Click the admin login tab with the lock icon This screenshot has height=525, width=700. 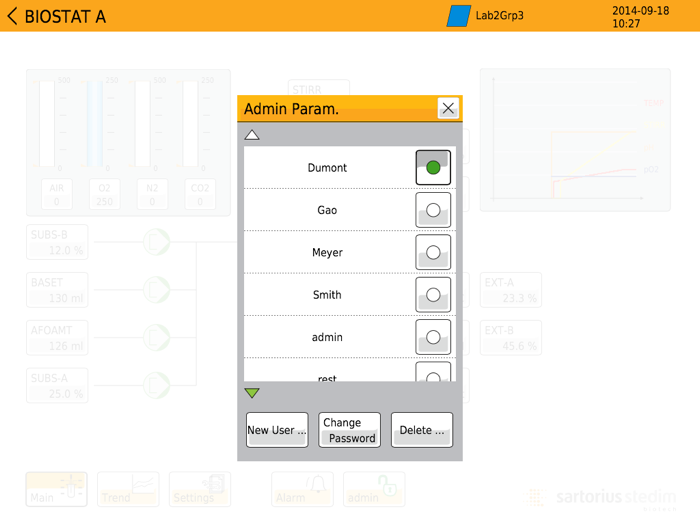374,489
